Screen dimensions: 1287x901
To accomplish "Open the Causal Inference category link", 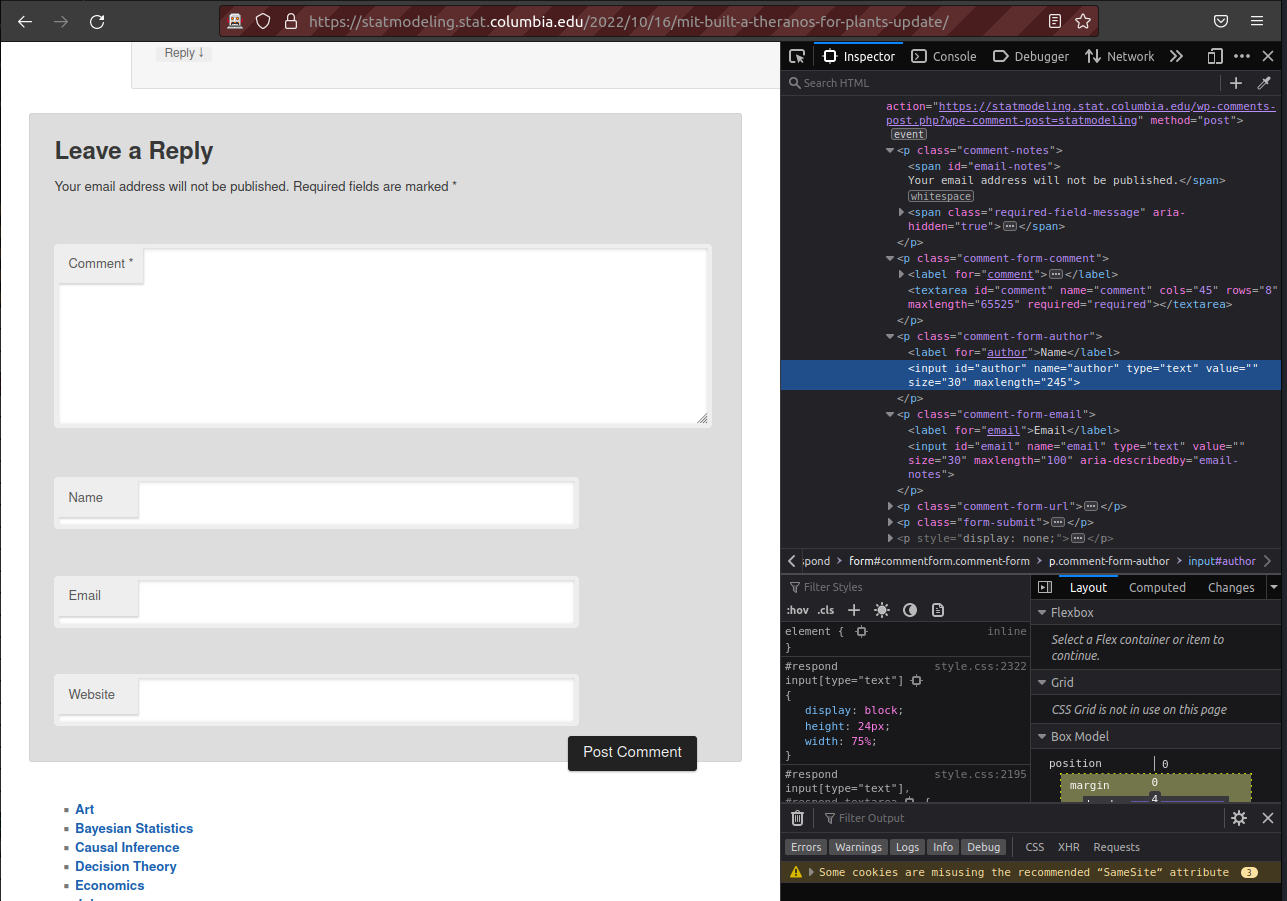I will [127, 848].
